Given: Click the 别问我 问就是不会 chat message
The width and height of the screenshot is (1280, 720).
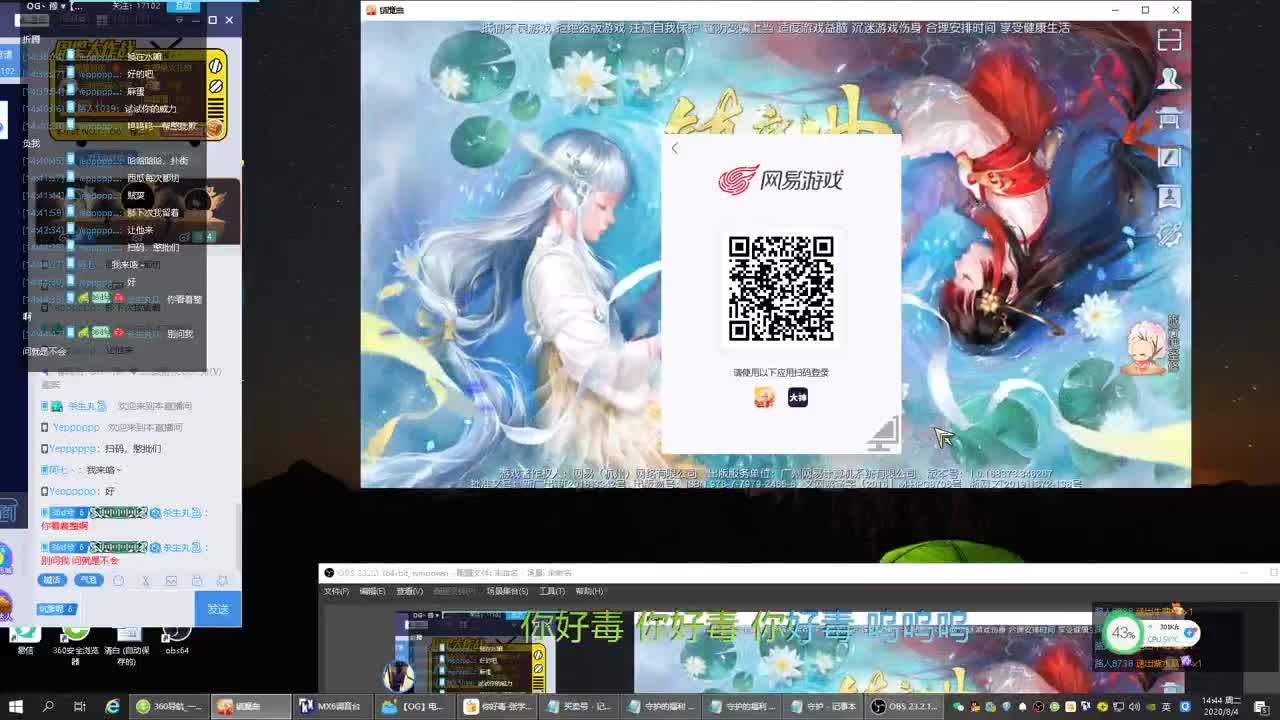Looking at the screenshot, I should tap(80, 560).
